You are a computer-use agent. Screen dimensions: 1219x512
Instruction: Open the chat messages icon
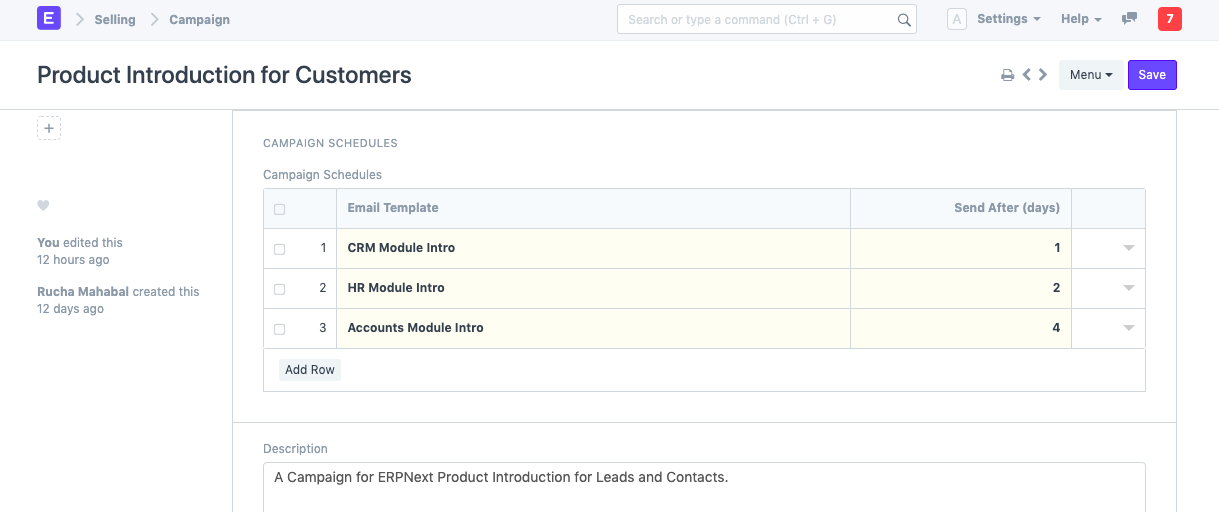(x=1130, y=19)
